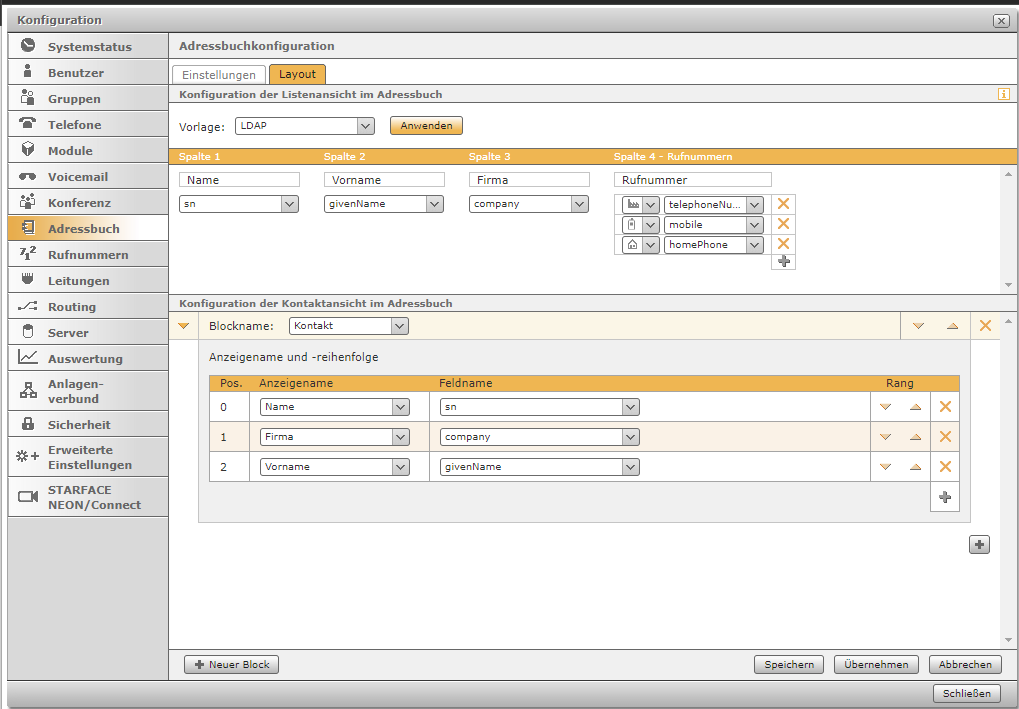The height and width of the screenshot is (709, 1019).
Task: Remove the Firma field row from Kontakt block
Action: pyautogui.click(x=944, y=437)
